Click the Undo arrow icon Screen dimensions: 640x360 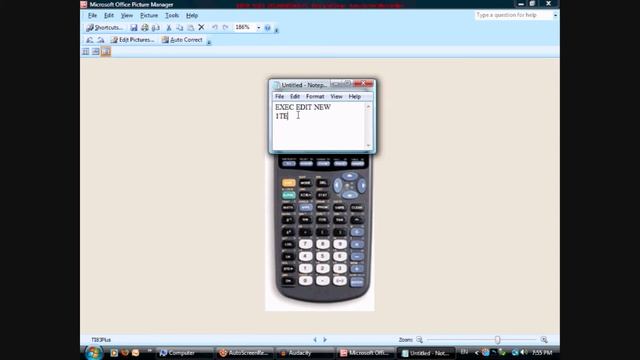(214, 27)
